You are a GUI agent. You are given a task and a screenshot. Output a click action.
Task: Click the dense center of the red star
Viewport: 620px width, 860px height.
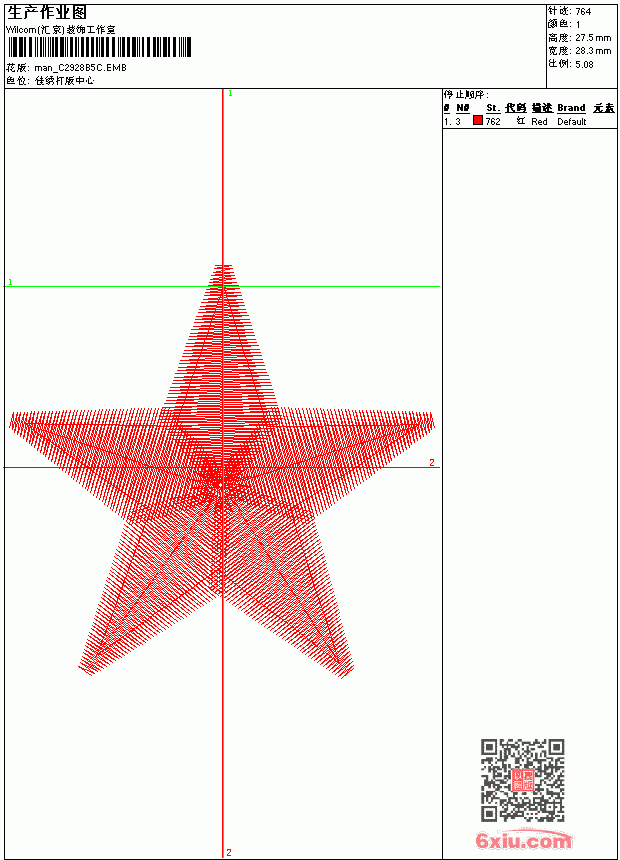click(221, 484)
